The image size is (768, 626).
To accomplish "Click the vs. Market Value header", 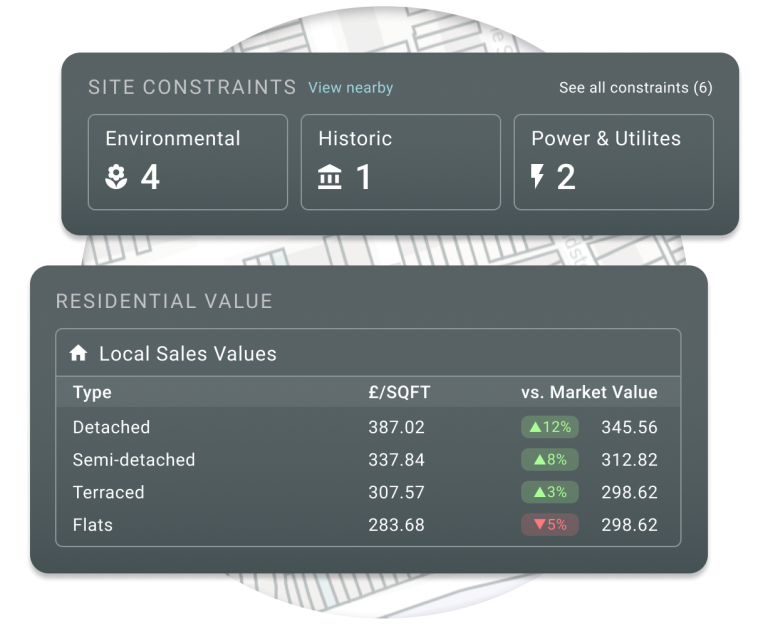I will click(x=589, y=393).
